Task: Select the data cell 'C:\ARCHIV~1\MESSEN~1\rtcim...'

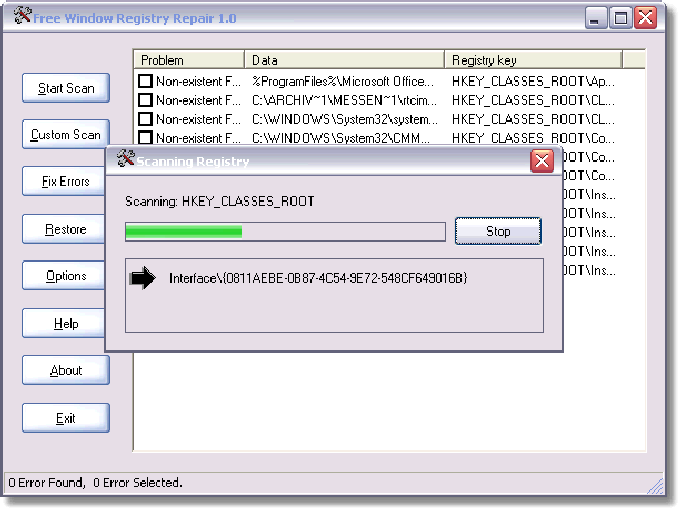Action: pos(345,100)
